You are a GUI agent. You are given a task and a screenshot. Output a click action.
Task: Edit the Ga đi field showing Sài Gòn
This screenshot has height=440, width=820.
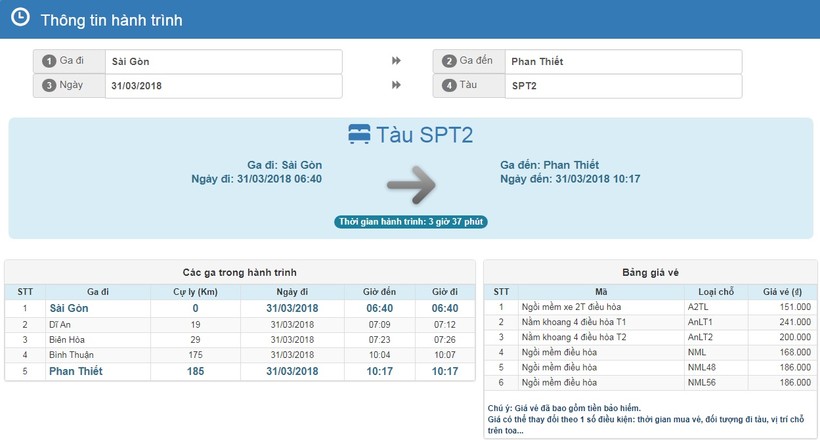point(223,62)
